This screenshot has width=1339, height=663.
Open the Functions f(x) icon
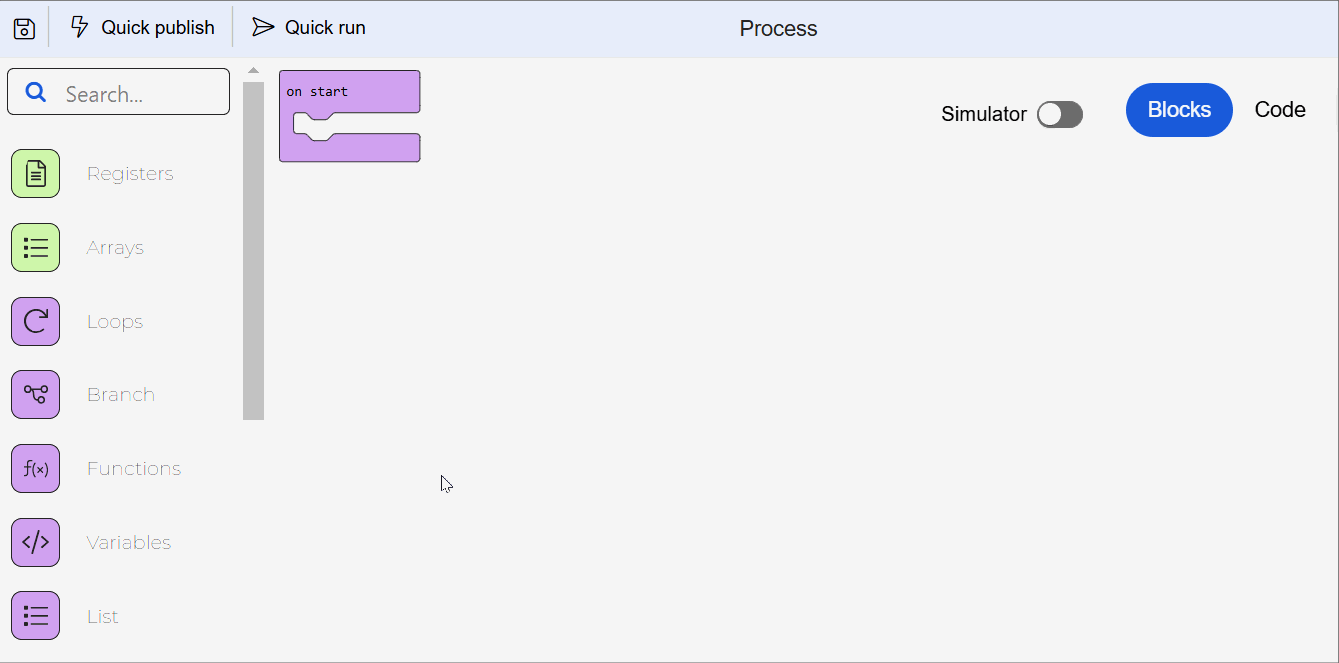click(x=35, y=468)
